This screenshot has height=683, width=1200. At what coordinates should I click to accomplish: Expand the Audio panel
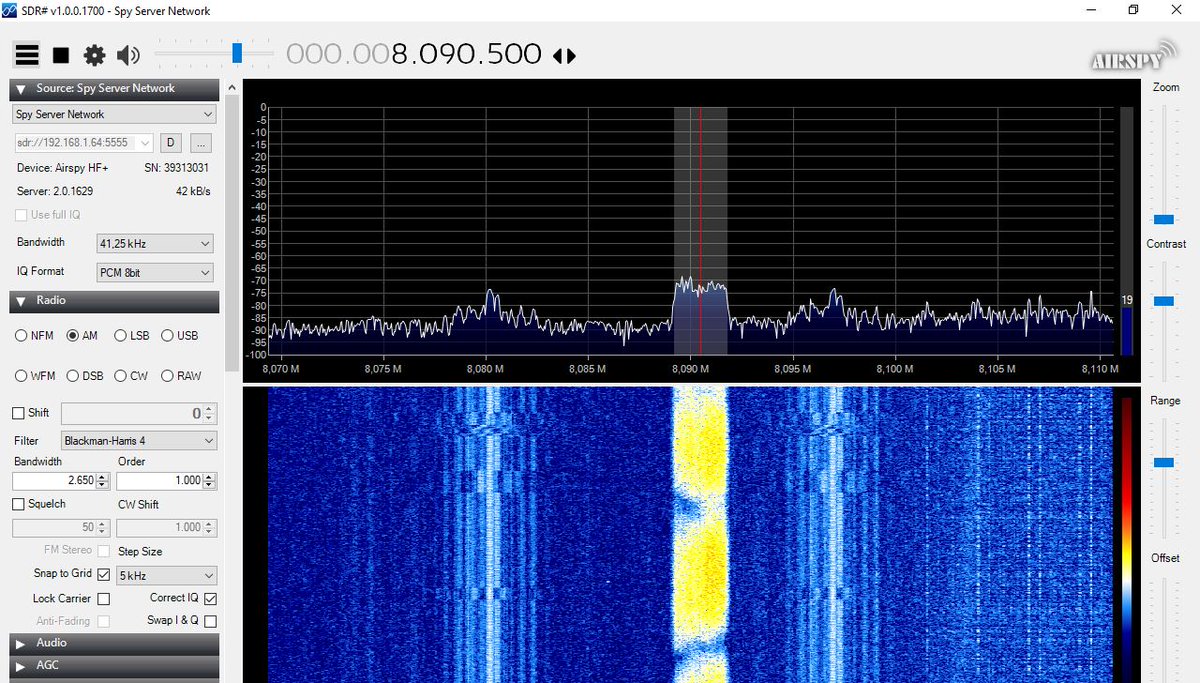click(113, 642)
